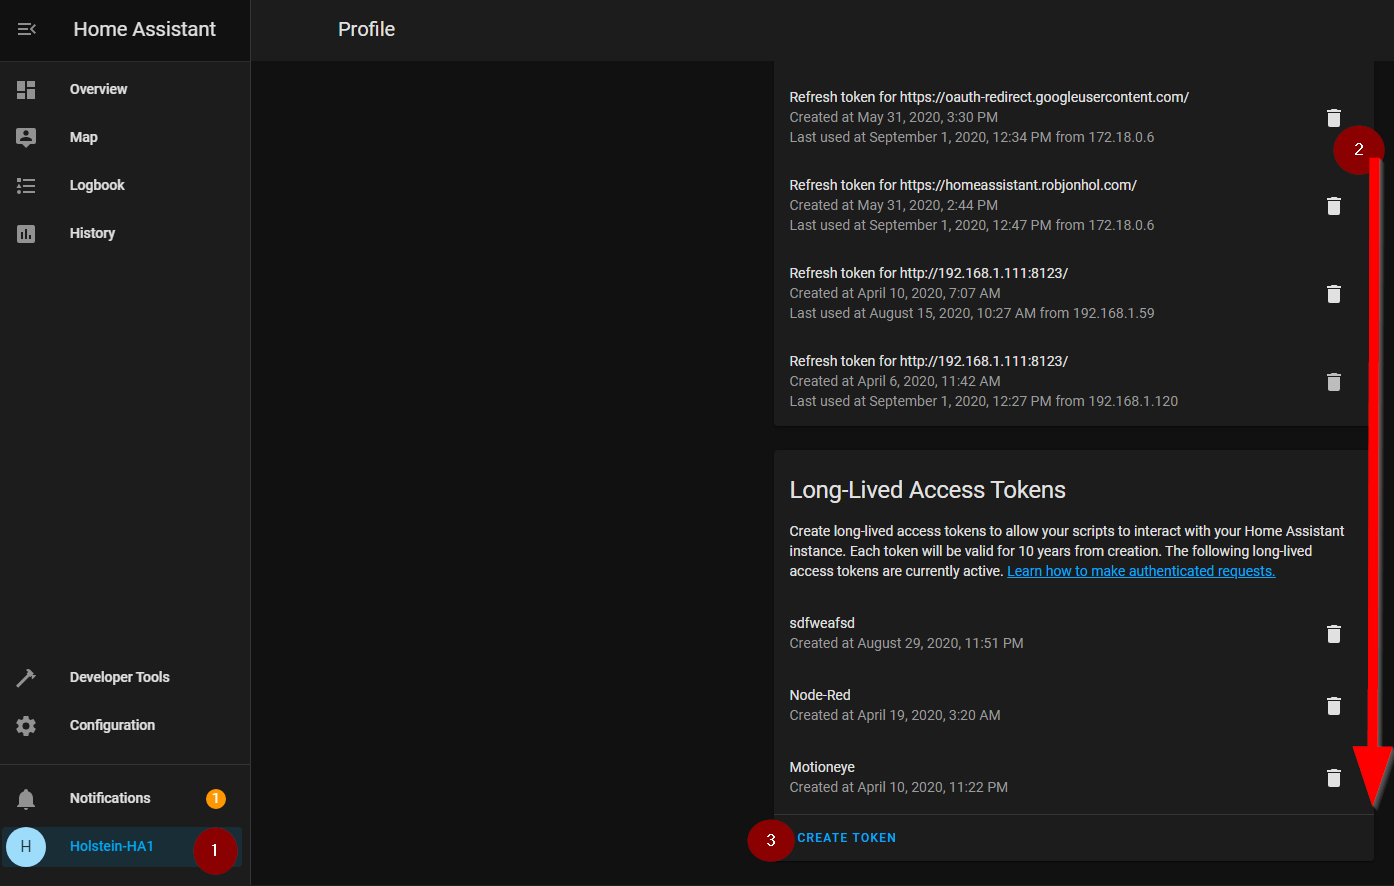
Task: Open Learn how to make authenticated requests link
Action: [x=1141, y=571]
